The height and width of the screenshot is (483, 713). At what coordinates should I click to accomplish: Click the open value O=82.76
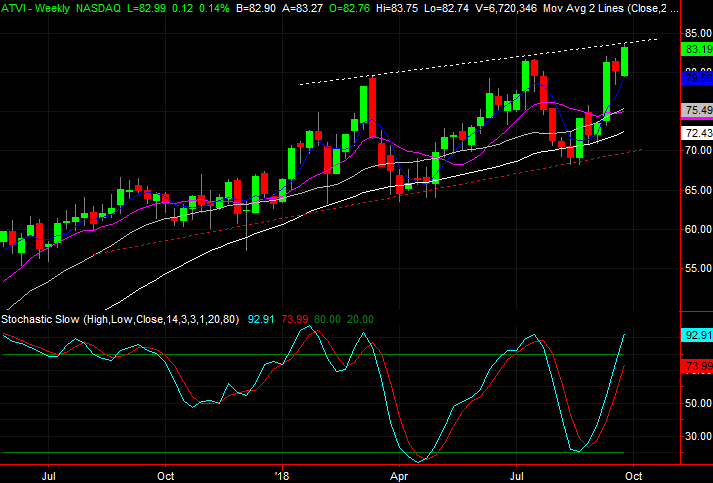pos(349,8)
